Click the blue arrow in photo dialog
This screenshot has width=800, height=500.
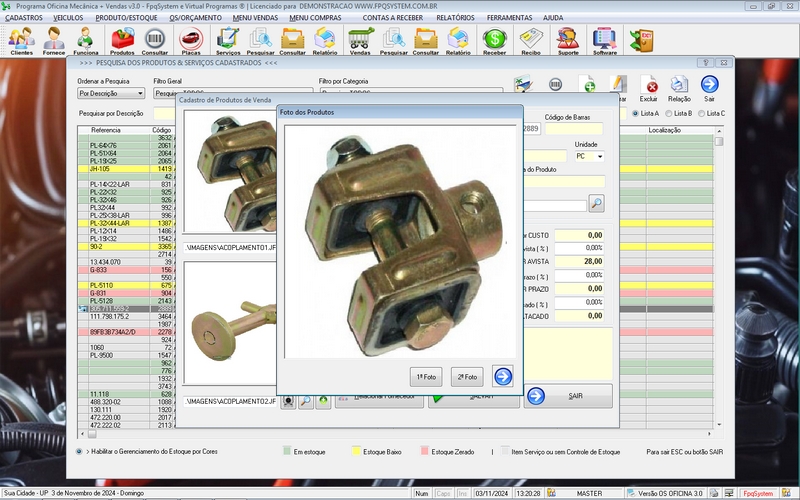(503, 376)
